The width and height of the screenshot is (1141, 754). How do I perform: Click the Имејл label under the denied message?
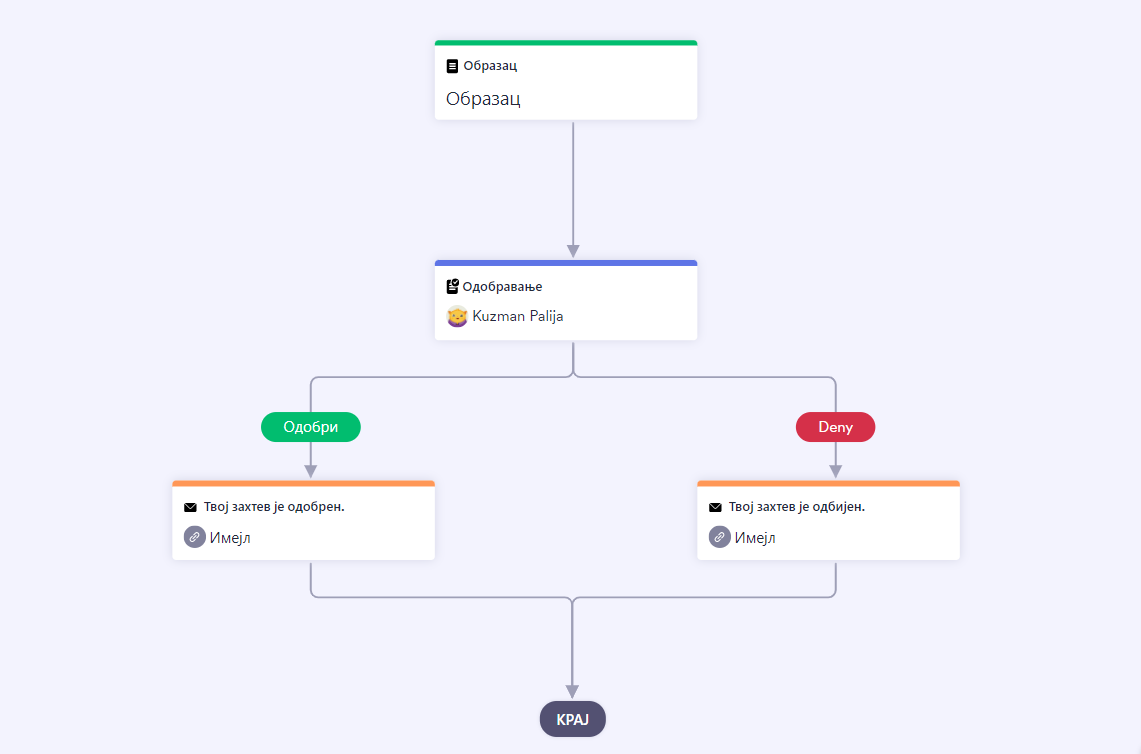point(755,538)
